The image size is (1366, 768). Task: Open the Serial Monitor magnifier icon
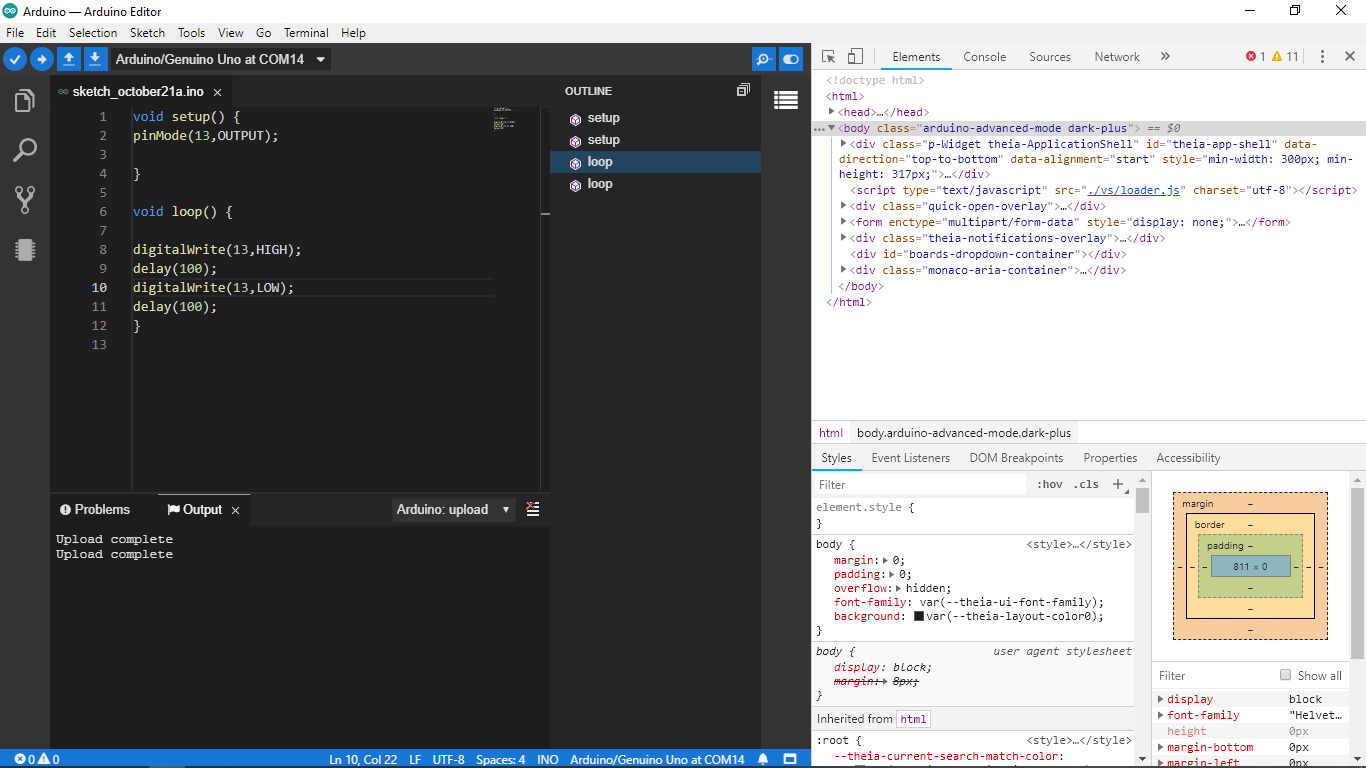click(763, 59)
